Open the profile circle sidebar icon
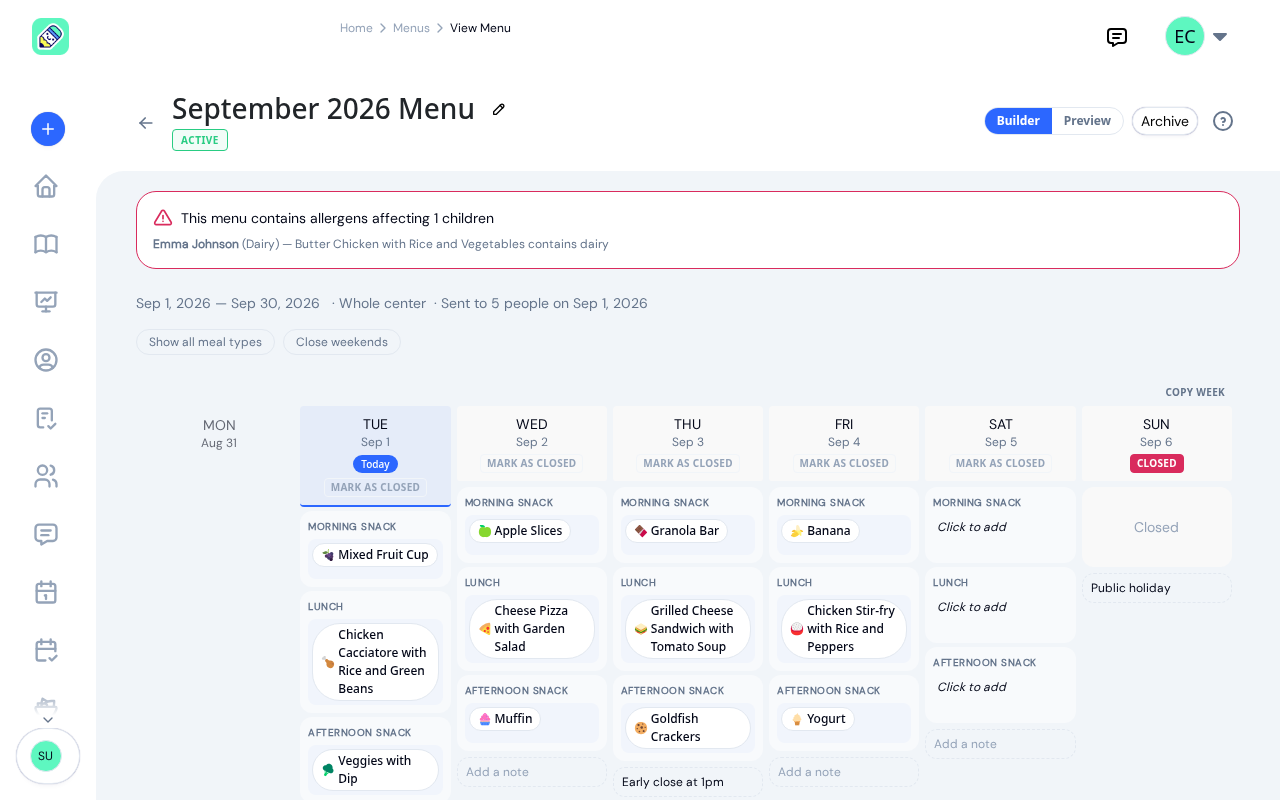This screenshot has width=1280, height=800. pos(46,360)
